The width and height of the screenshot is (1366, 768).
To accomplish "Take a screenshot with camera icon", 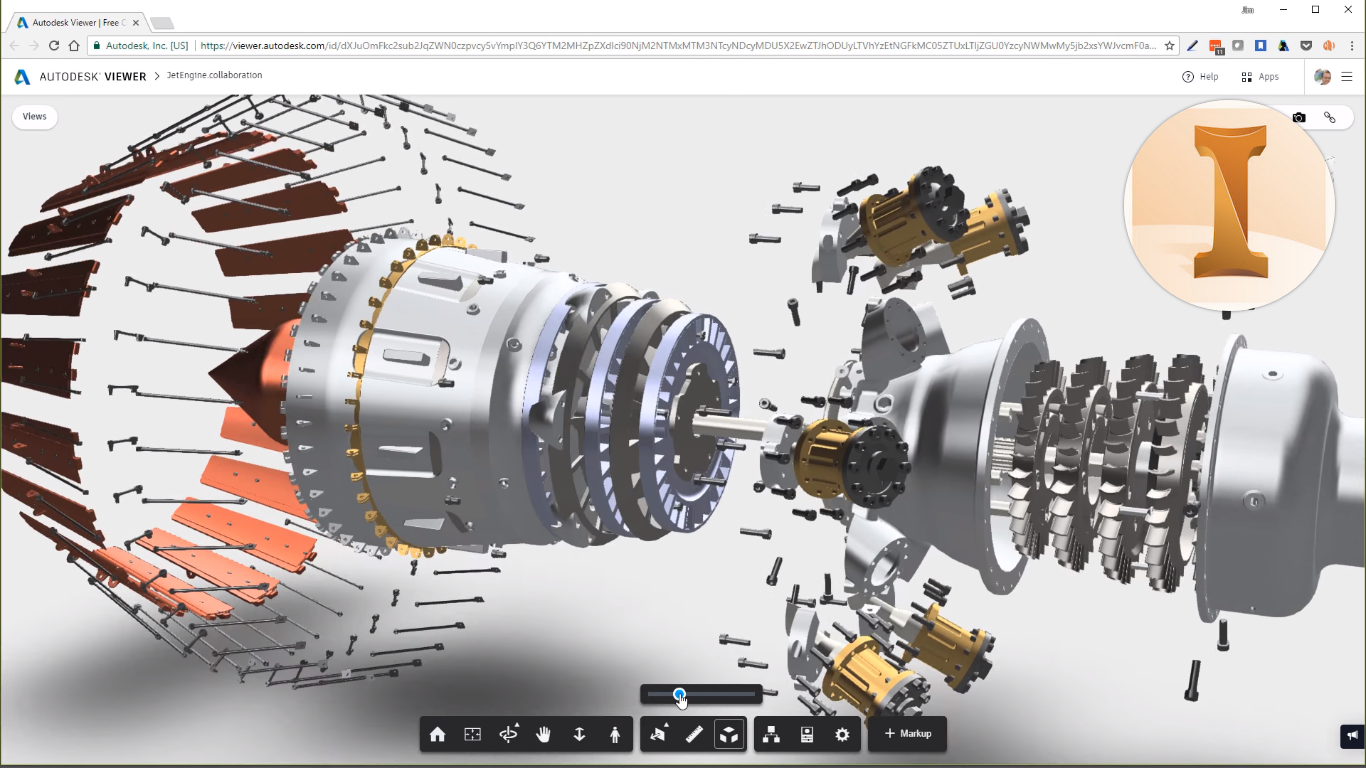I will pyautogui.click(x=1299, y=117).
